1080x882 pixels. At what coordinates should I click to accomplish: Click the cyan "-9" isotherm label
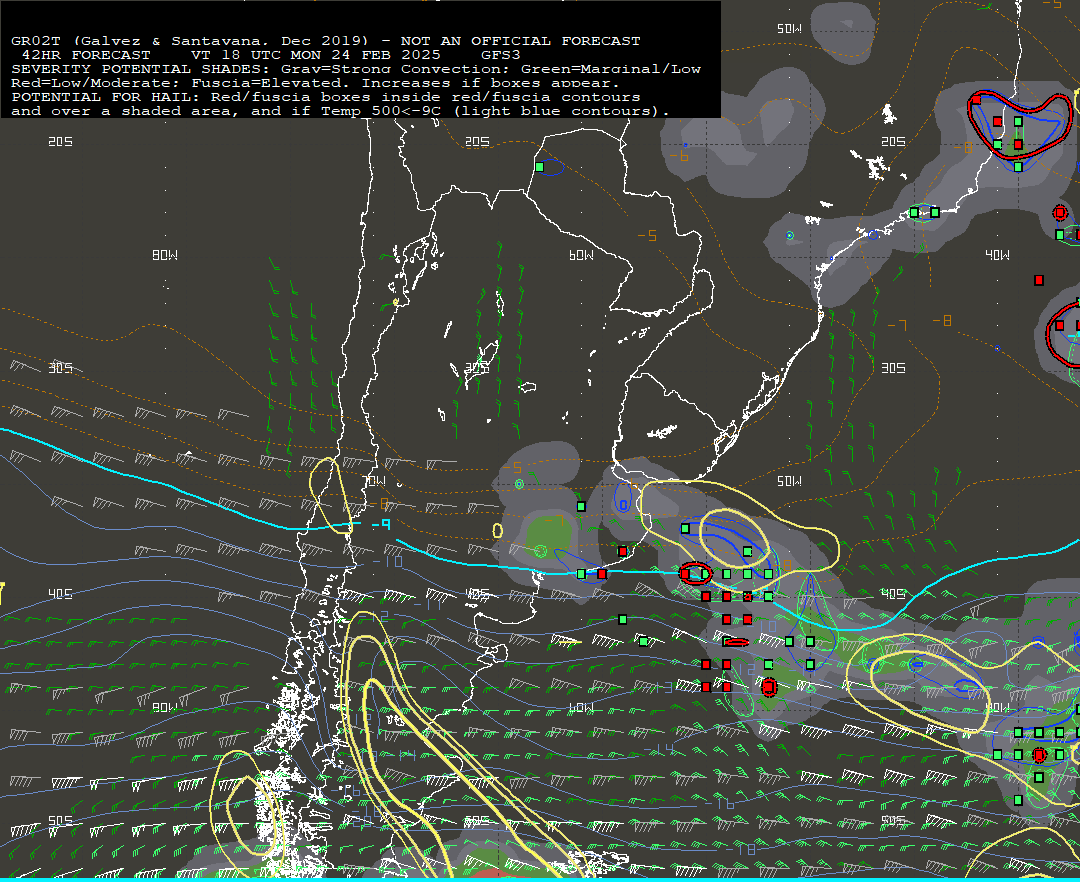coord(381,525)
